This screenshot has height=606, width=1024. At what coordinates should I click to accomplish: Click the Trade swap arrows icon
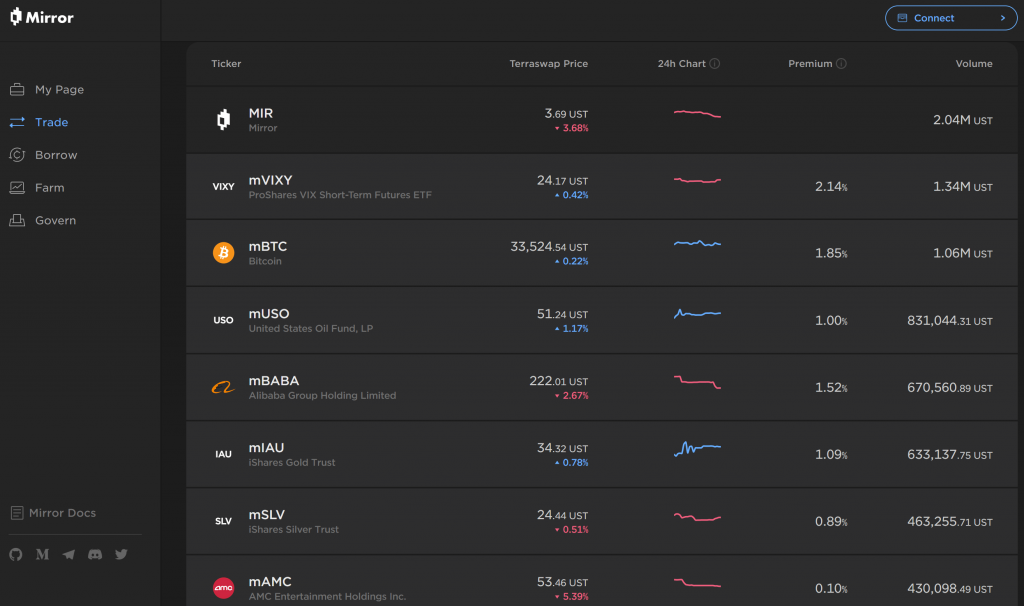[17, 122]
